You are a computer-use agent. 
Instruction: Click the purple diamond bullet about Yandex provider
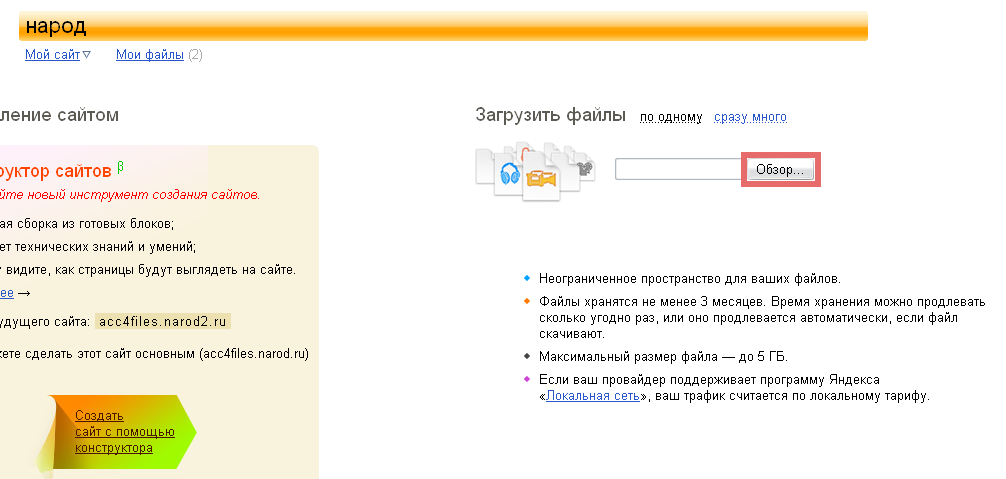pos(526,379)
